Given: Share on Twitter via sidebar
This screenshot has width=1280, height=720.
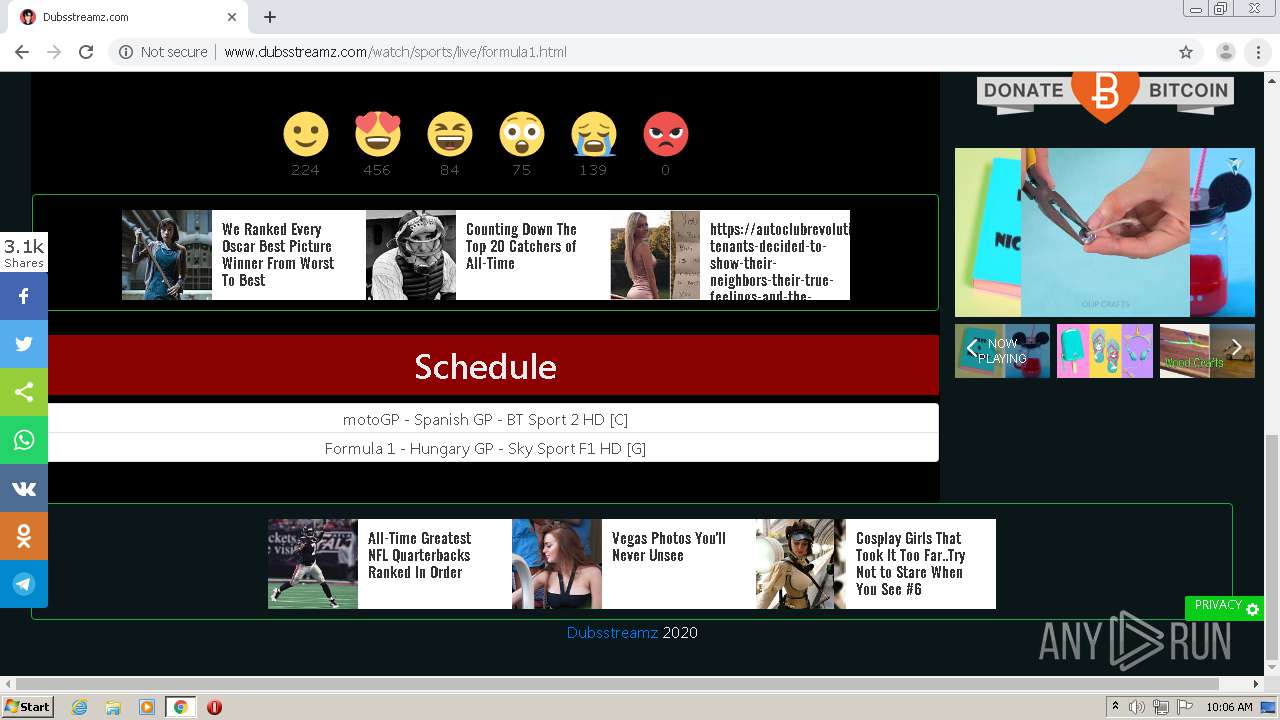Looking at the screenshot, I should [x=24, y=344].
